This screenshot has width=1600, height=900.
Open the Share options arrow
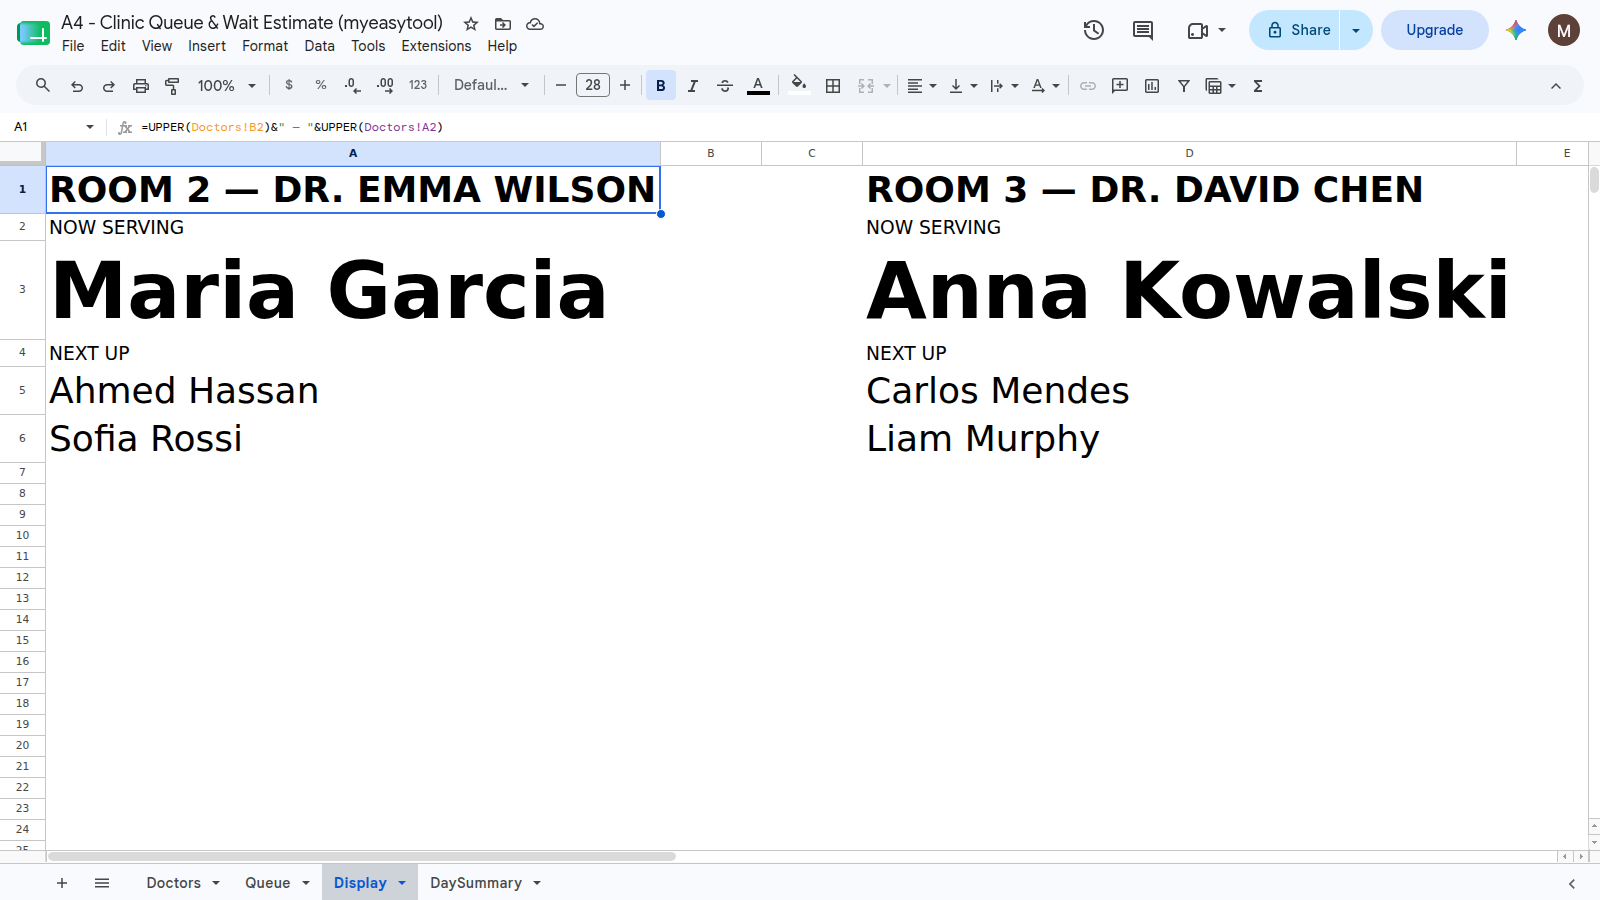coord(1356,30)
